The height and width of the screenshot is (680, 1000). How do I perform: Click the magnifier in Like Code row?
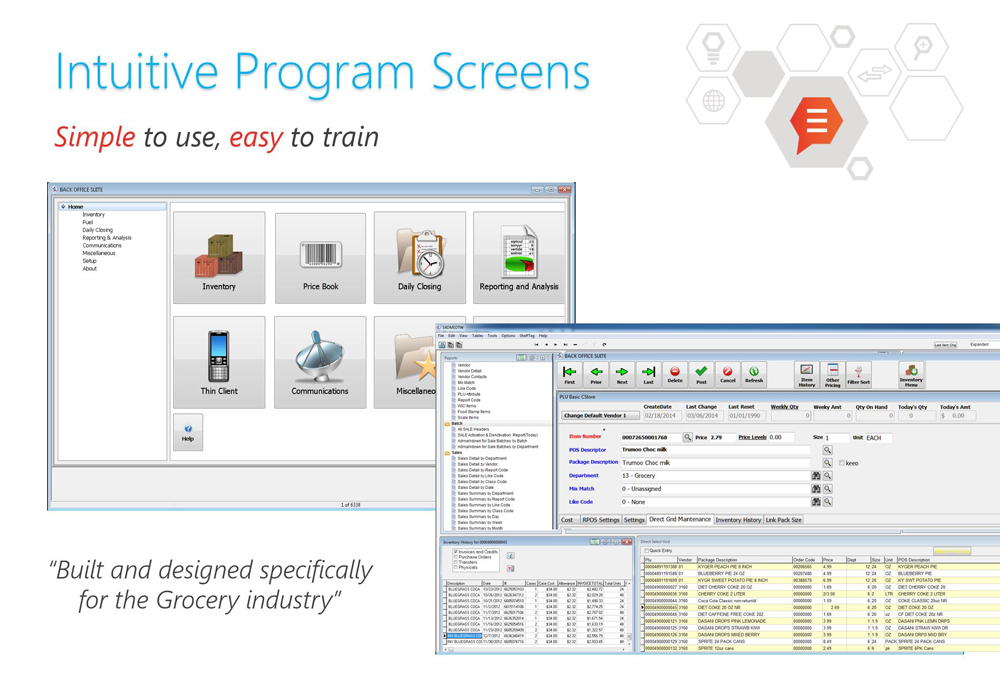827,502
